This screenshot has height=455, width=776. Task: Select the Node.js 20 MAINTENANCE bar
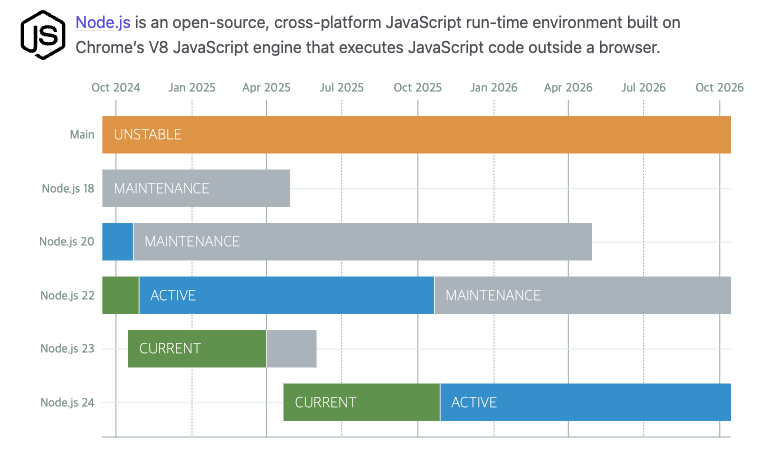click(363, 242)
